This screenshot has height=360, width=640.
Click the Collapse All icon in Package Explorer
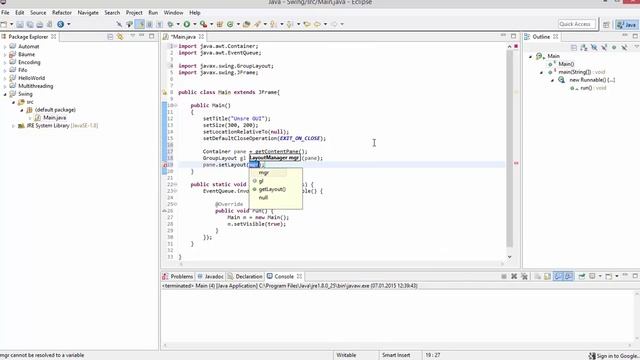tap(110, 37)
